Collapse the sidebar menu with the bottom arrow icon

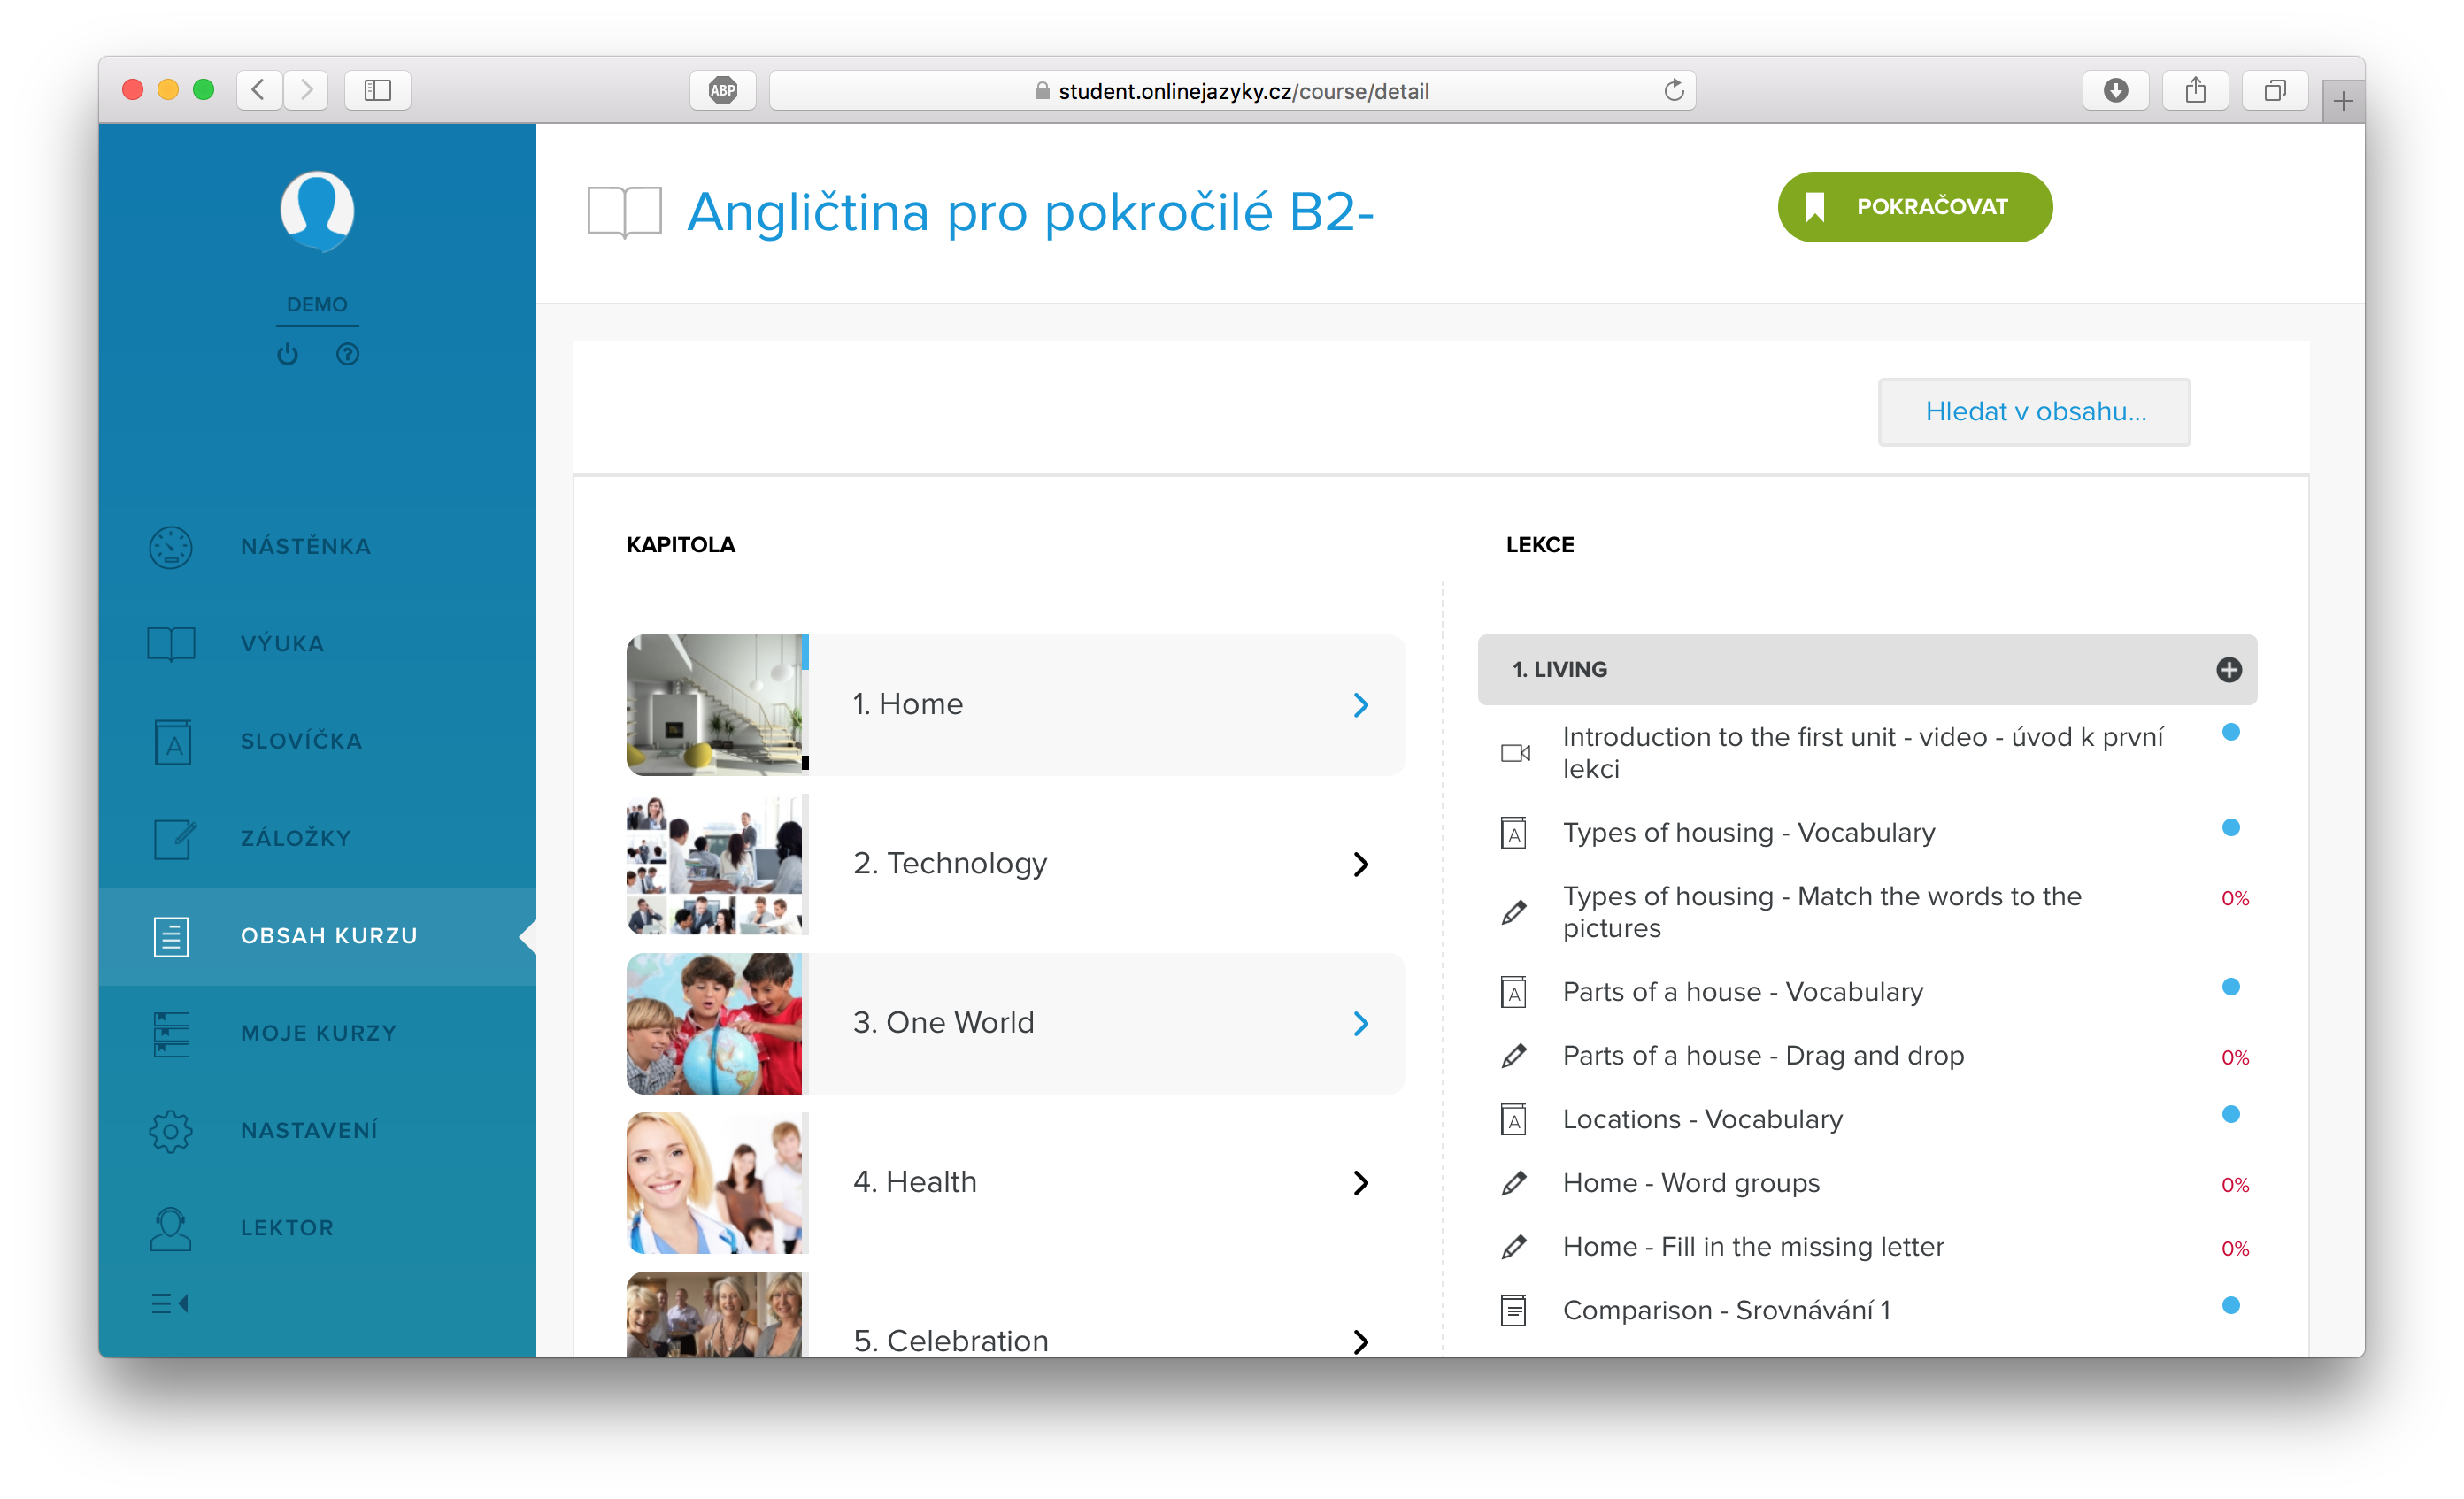point(170,1303)
